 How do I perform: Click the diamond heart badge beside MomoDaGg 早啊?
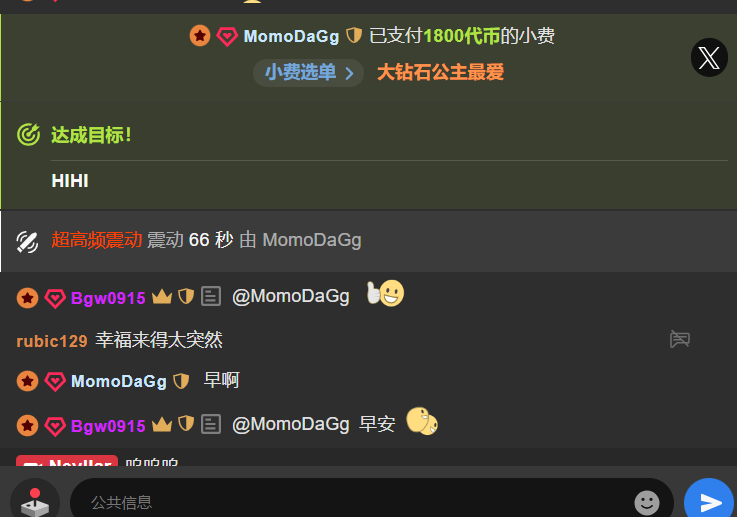(x=55, y=381)
